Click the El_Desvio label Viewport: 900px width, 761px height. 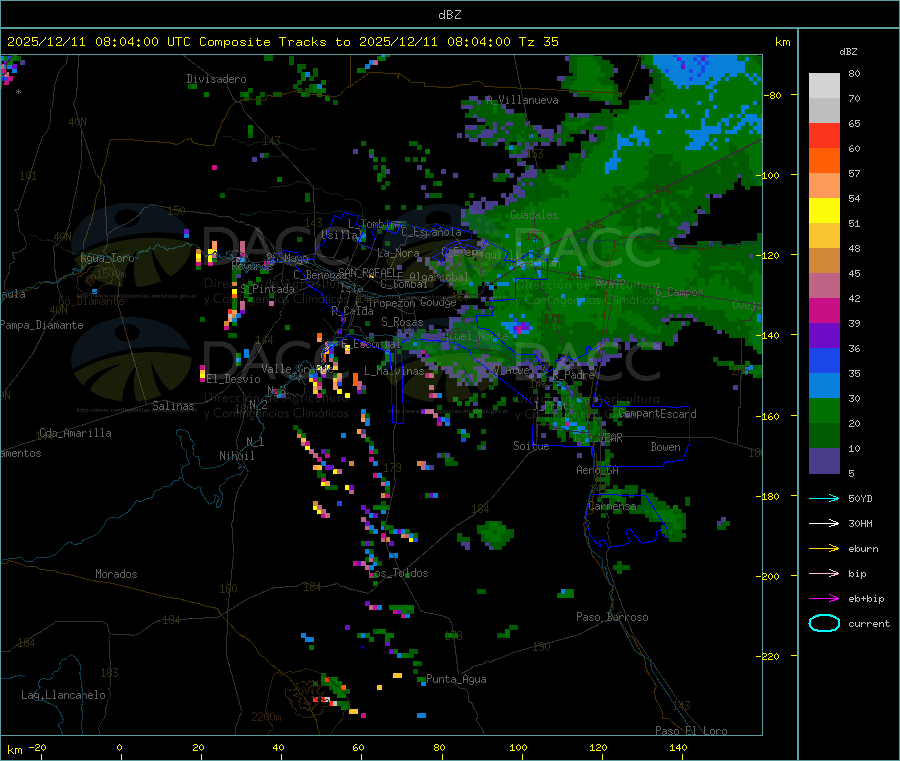[x=233, y=379]
